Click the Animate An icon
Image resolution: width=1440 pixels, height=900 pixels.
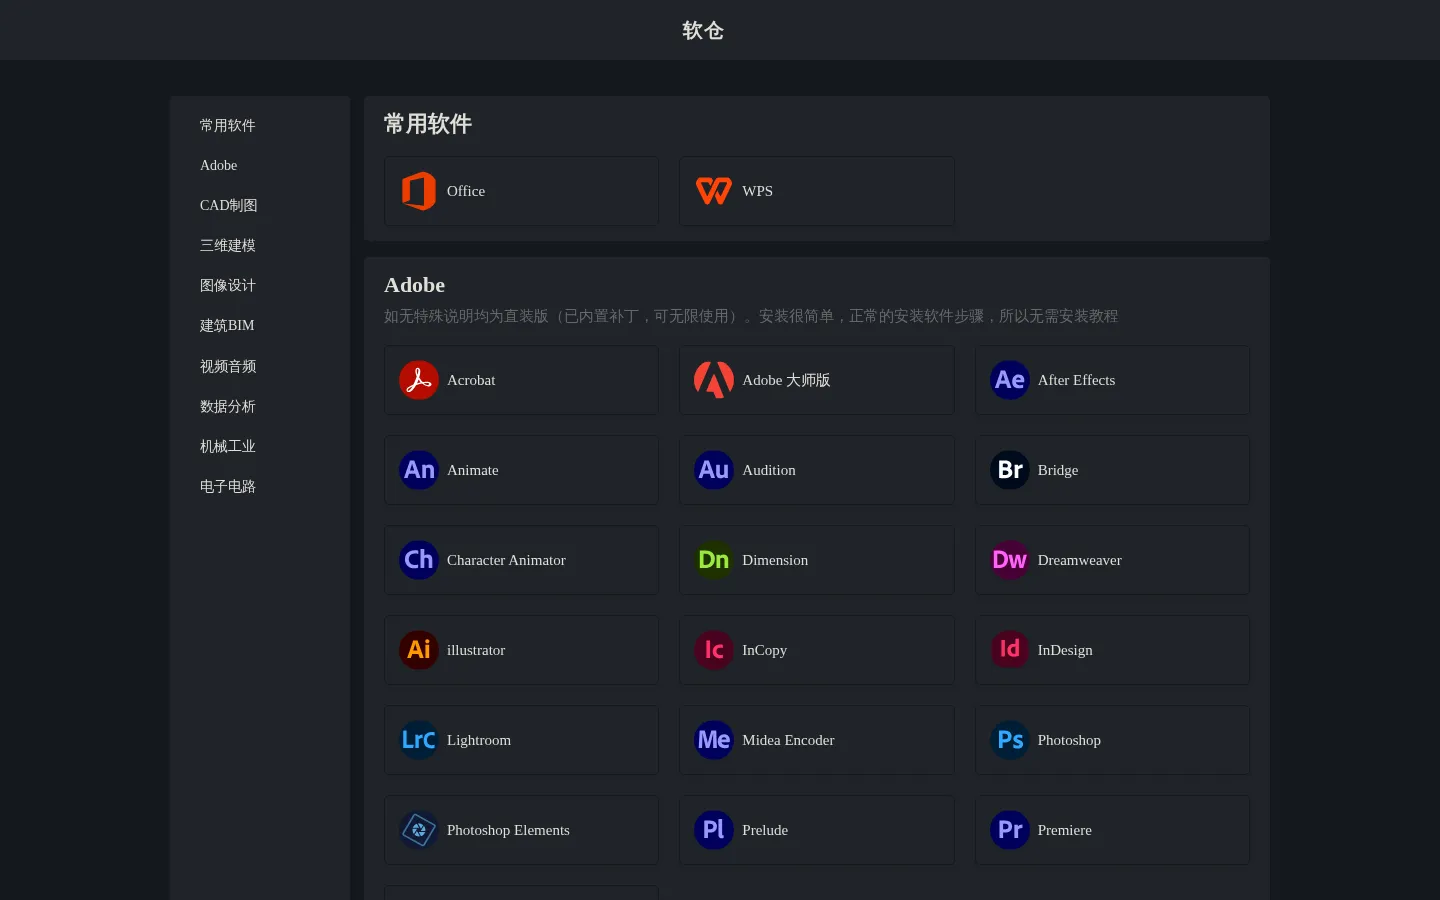click(419, 470)
